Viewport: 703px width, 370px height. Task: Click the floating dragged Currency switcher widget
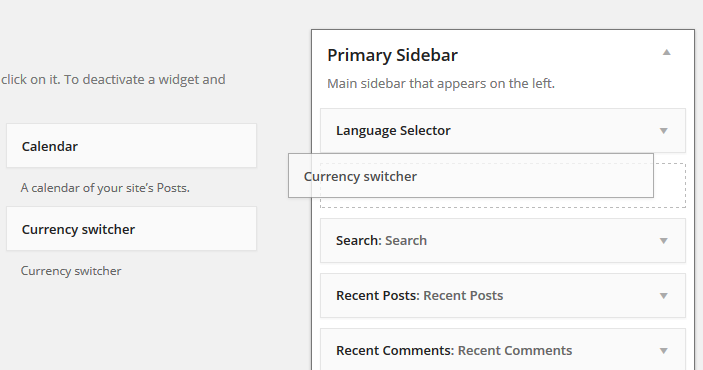click(471, 176)
